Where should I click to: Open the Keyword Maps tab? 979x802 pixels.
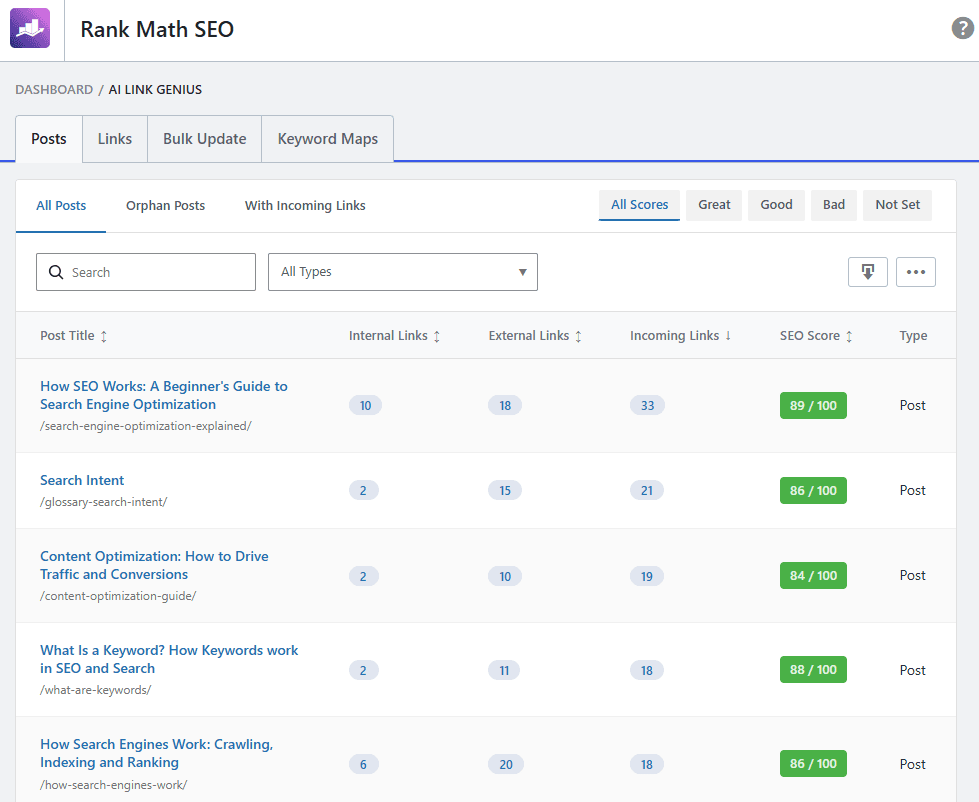point(328,139)
